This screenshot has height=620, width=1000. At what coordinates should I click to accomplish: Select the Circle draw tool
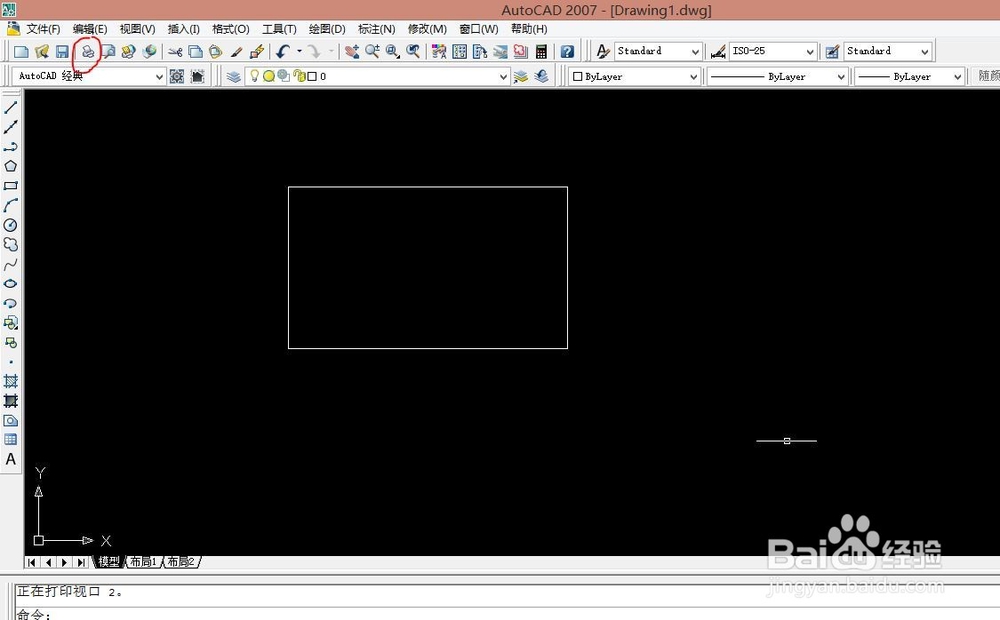click(10, 225)
